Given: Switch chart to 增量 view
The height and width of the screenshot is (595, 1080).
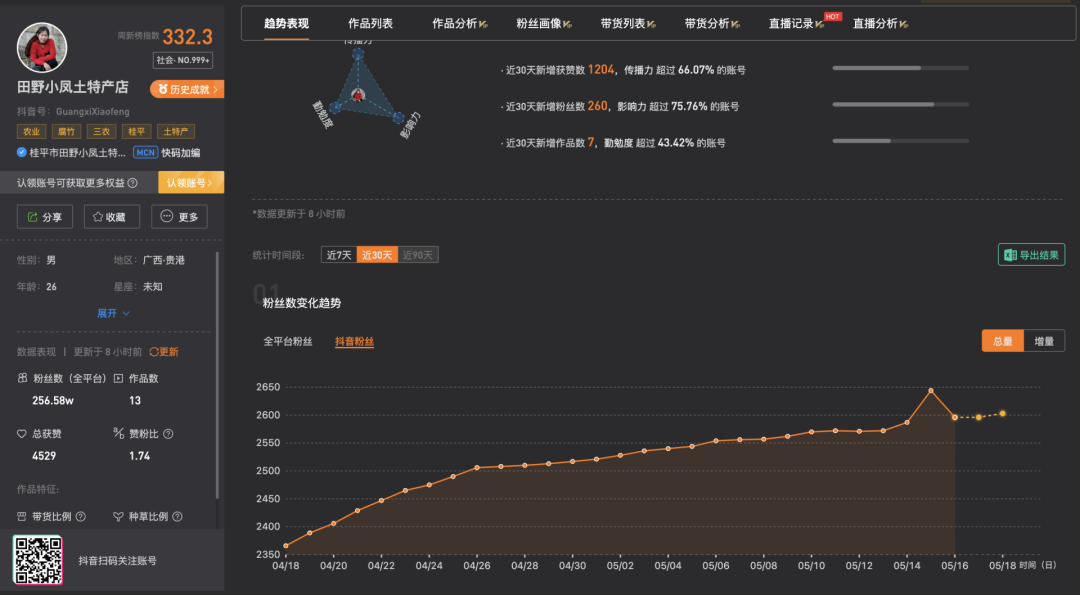Looking at the screenshot, I should click(x=1043, y=341).
